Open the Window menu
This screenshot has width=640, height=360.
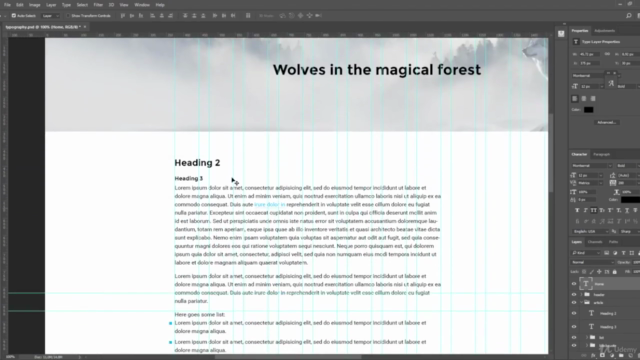142,5
